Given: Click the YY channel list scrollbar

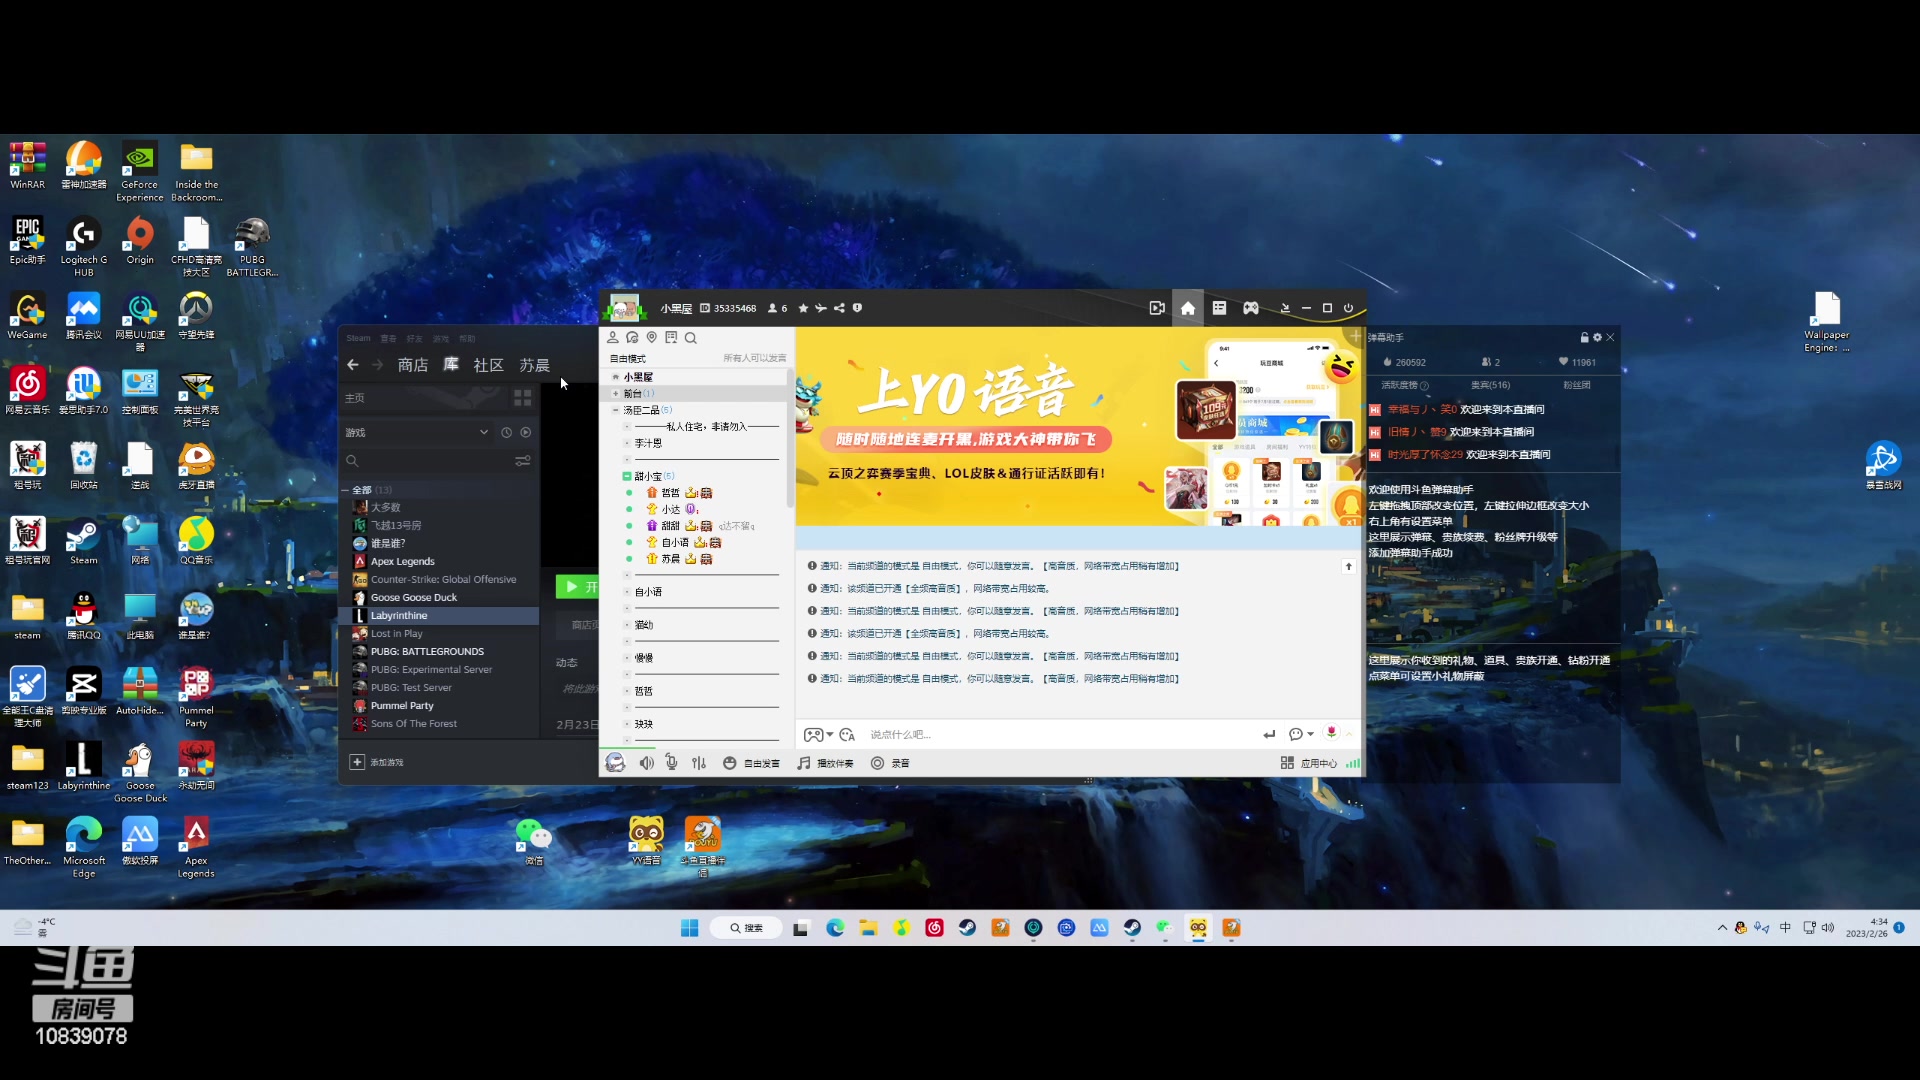Looking at the screenshot, I should (790, 440).
